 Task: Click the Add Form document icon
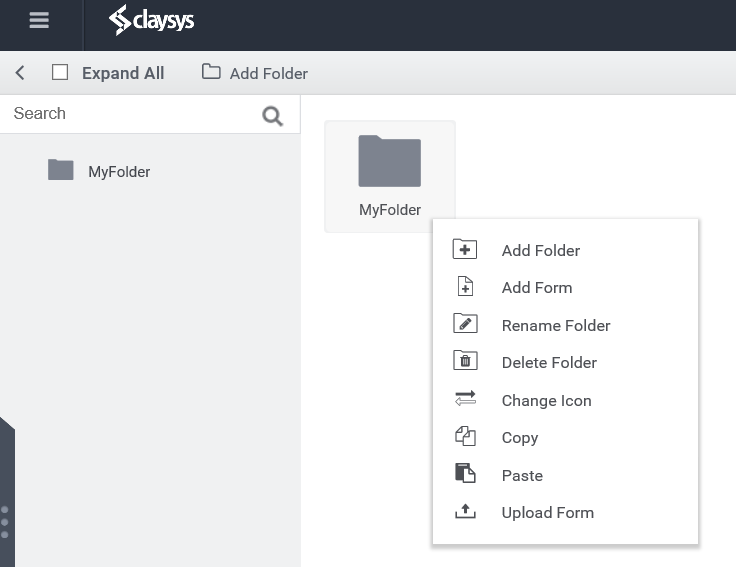(465, 287)
